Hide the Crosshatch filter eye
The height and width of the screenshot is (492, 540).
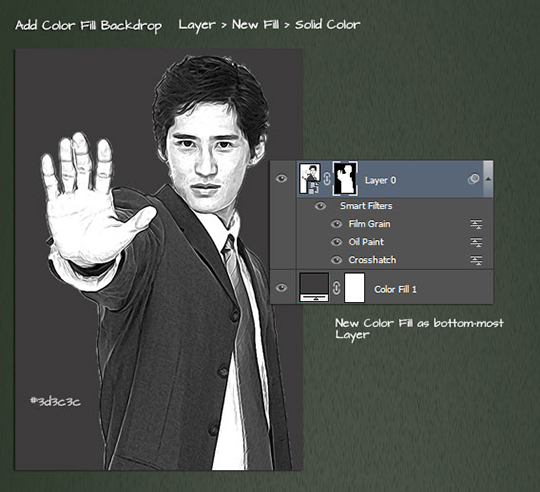[336, 260]
